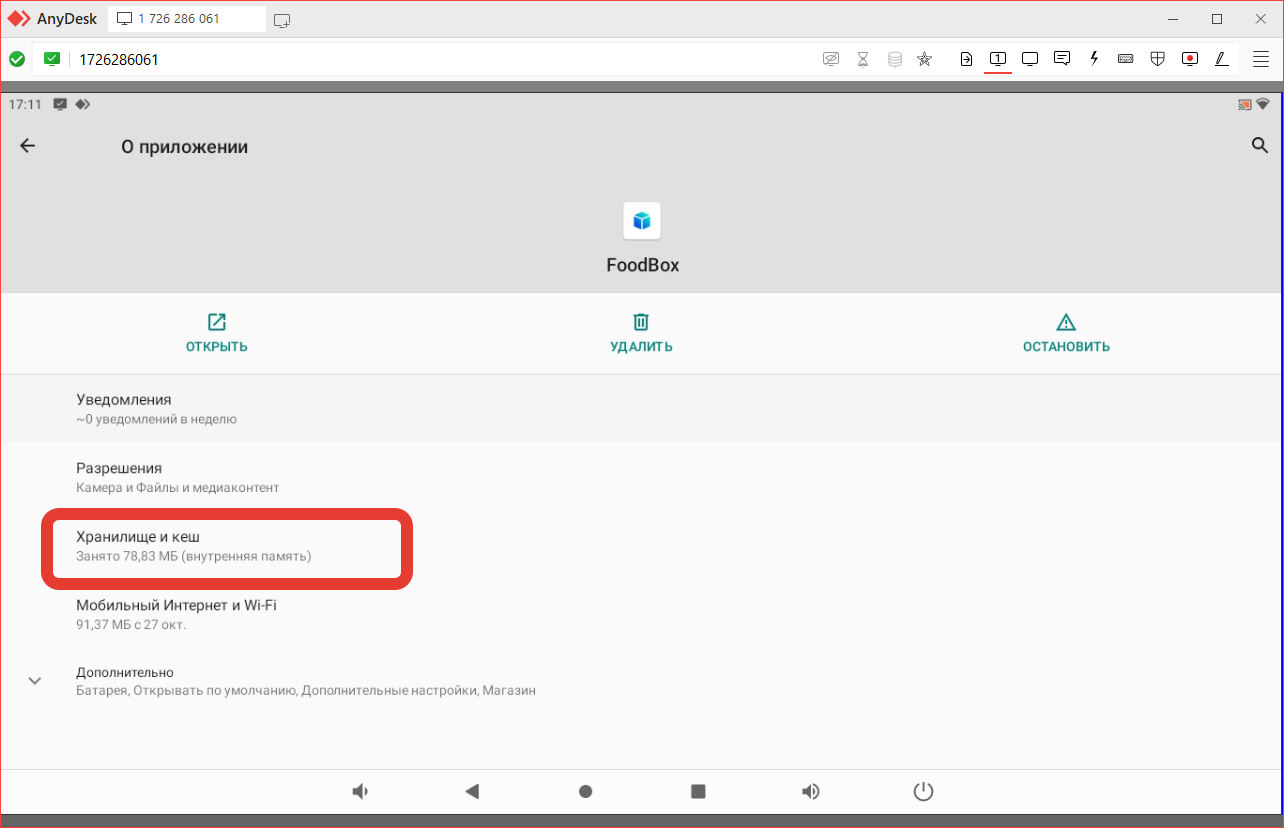Open the actions lightning icon
This screenshot has height=828, width=1284.
(1094, 59)
